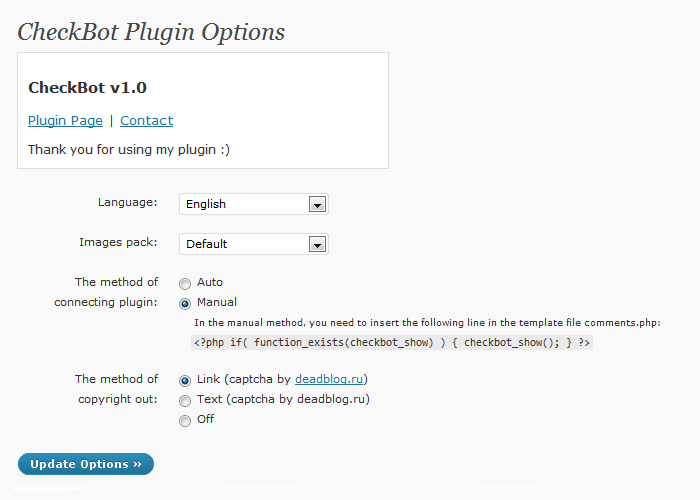
Task: Click the 'Auto' label text
Action: tap(210, 282)
